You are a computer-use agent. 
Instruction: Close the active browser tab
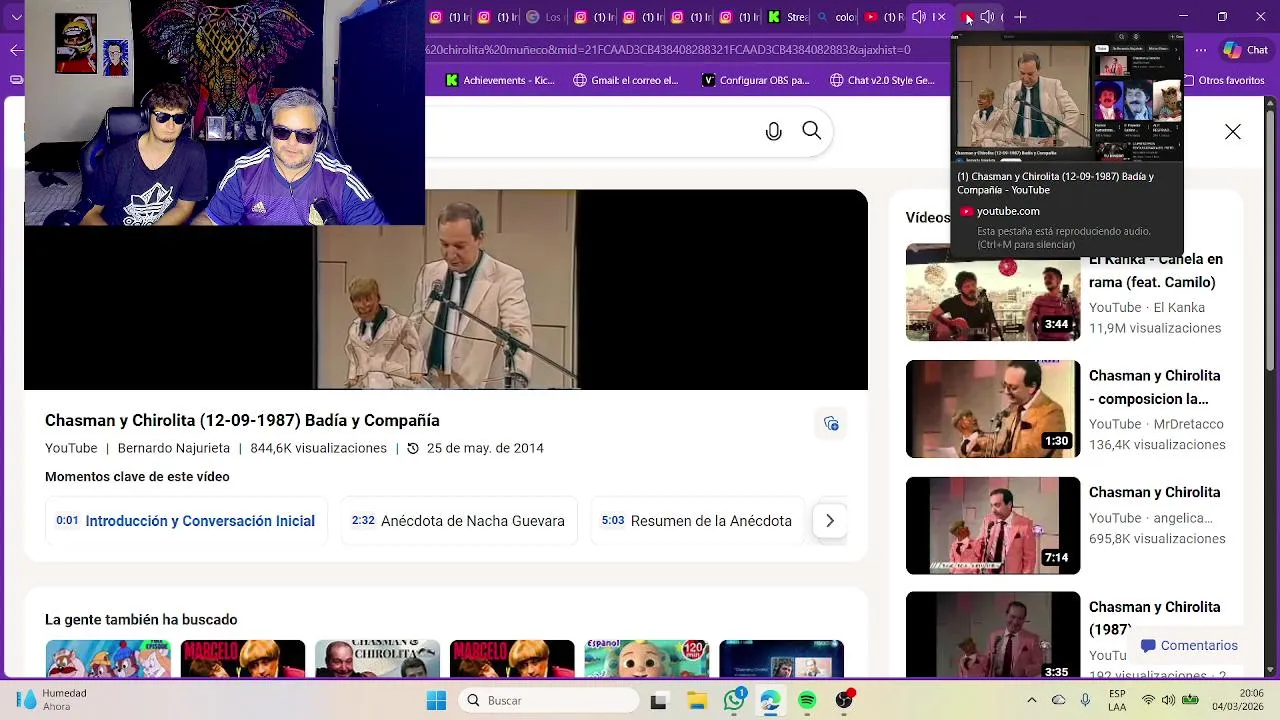point(940,17)
